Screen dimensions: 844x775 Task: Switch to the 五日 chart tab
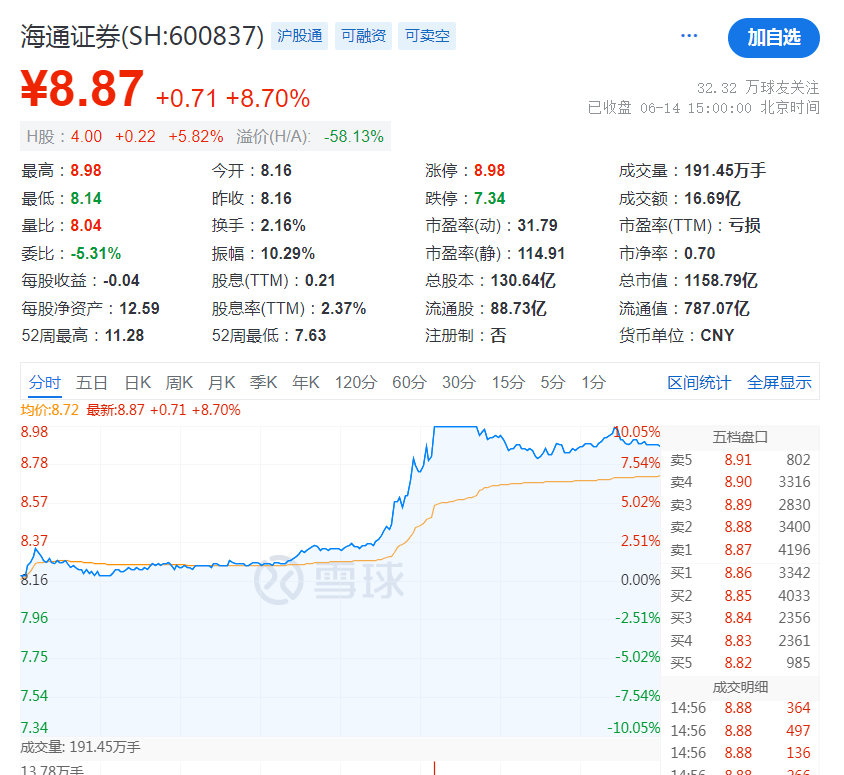coord(92,382)
